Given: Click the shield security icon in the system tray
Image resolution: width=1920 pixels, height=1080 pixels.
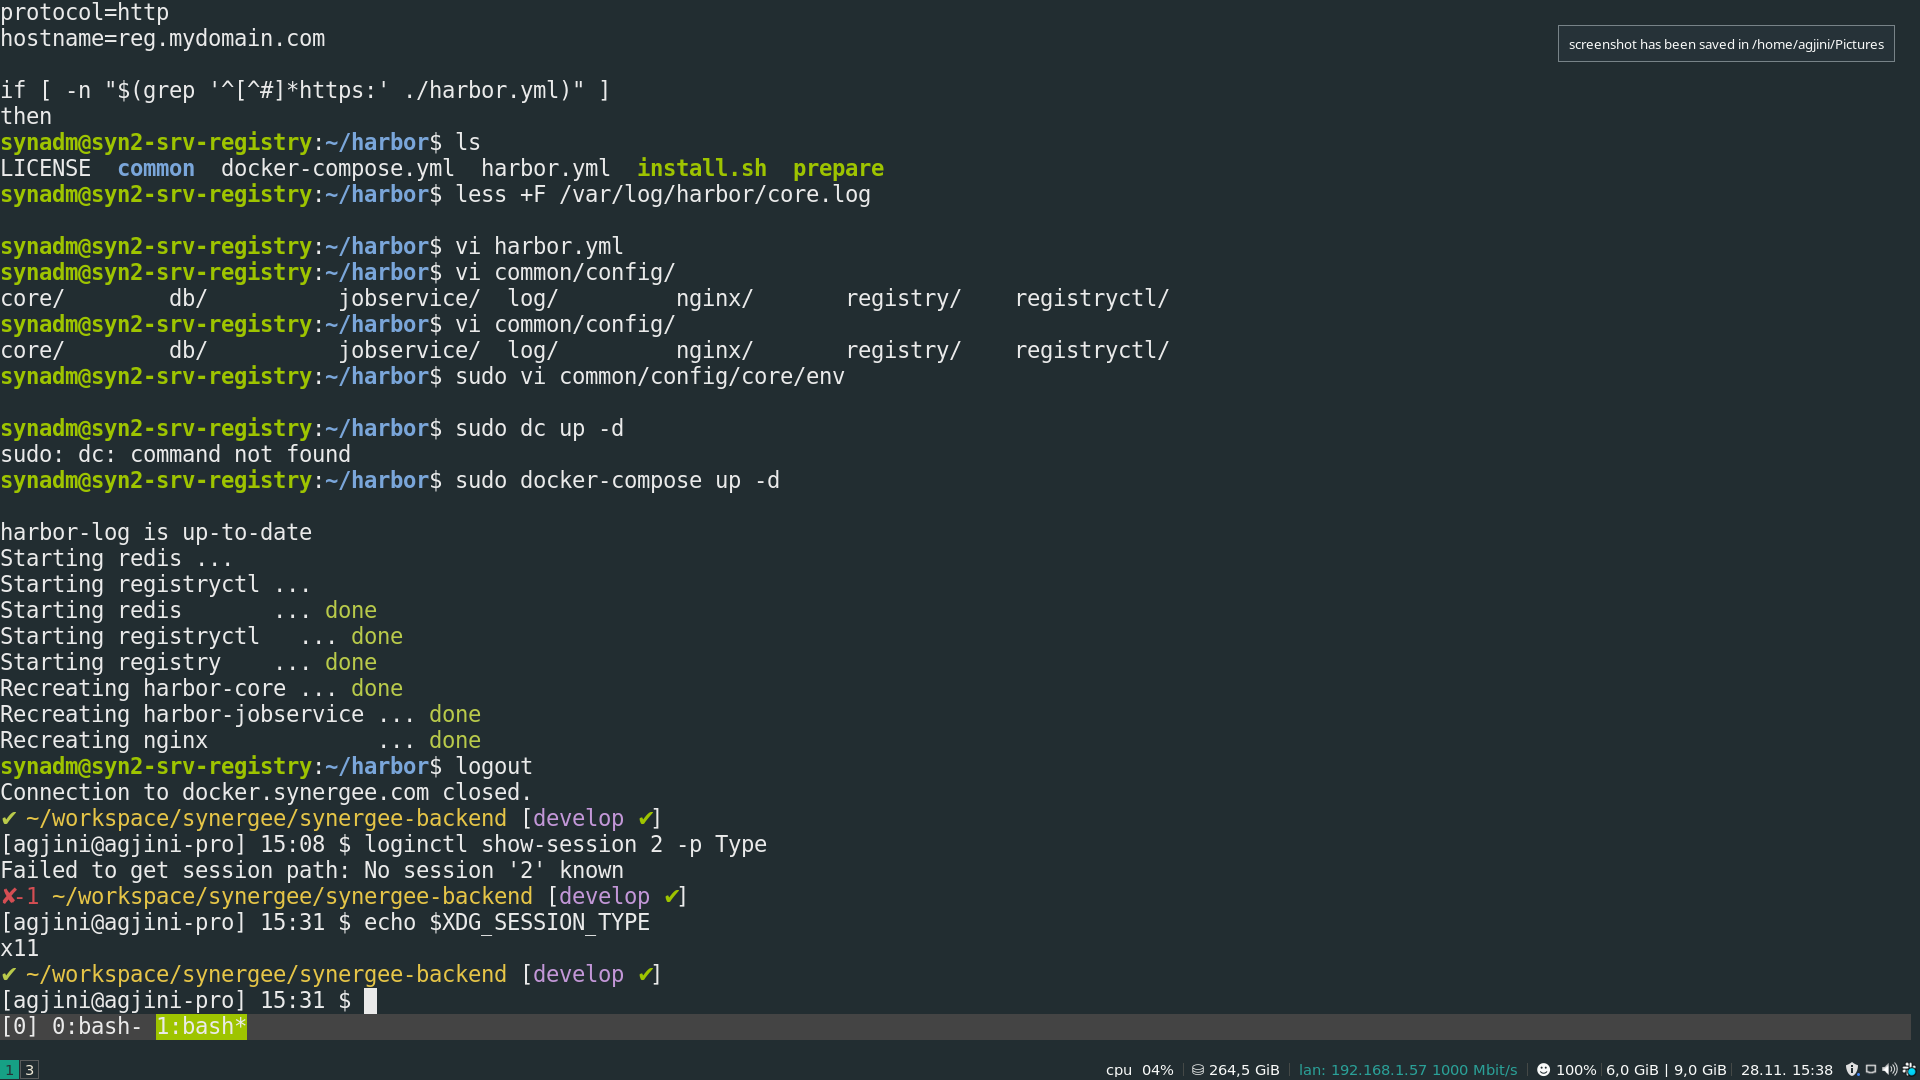Looking at the screenshot, I should coord(1852,1069).
